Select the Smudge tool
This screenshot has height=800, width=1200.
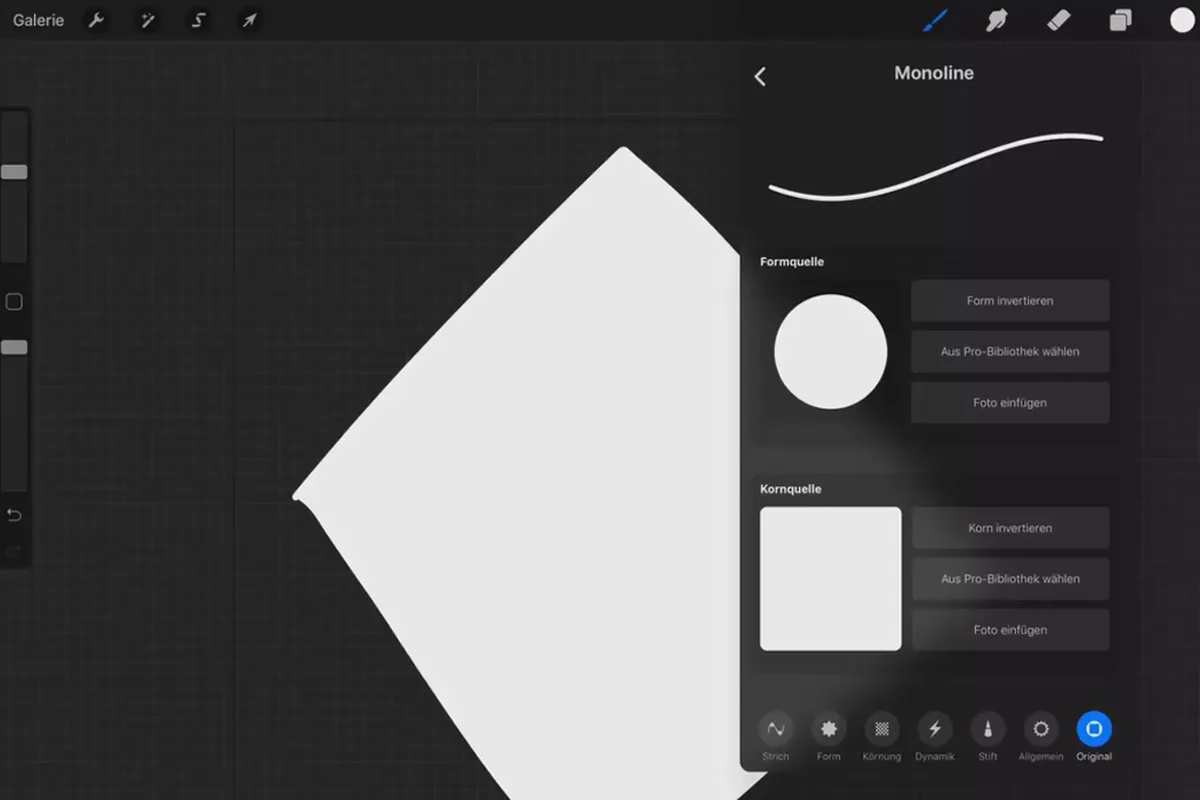point(996,20)
